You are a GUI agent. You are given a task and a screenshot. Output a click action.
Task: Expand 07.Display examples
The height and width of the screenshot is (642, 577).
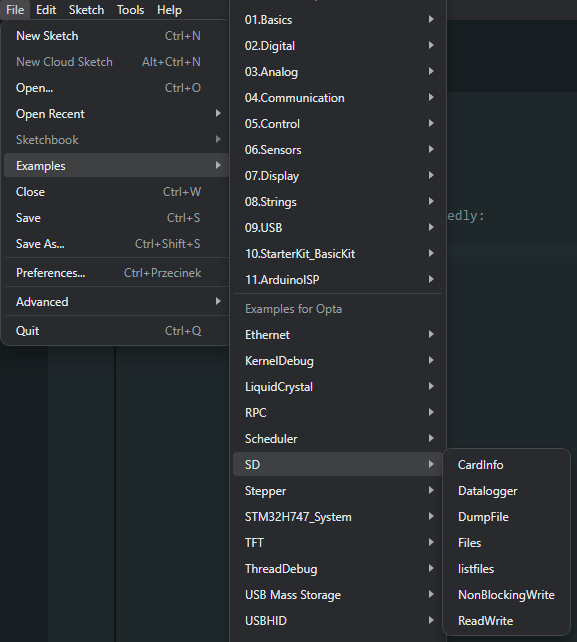click(338, 176)
